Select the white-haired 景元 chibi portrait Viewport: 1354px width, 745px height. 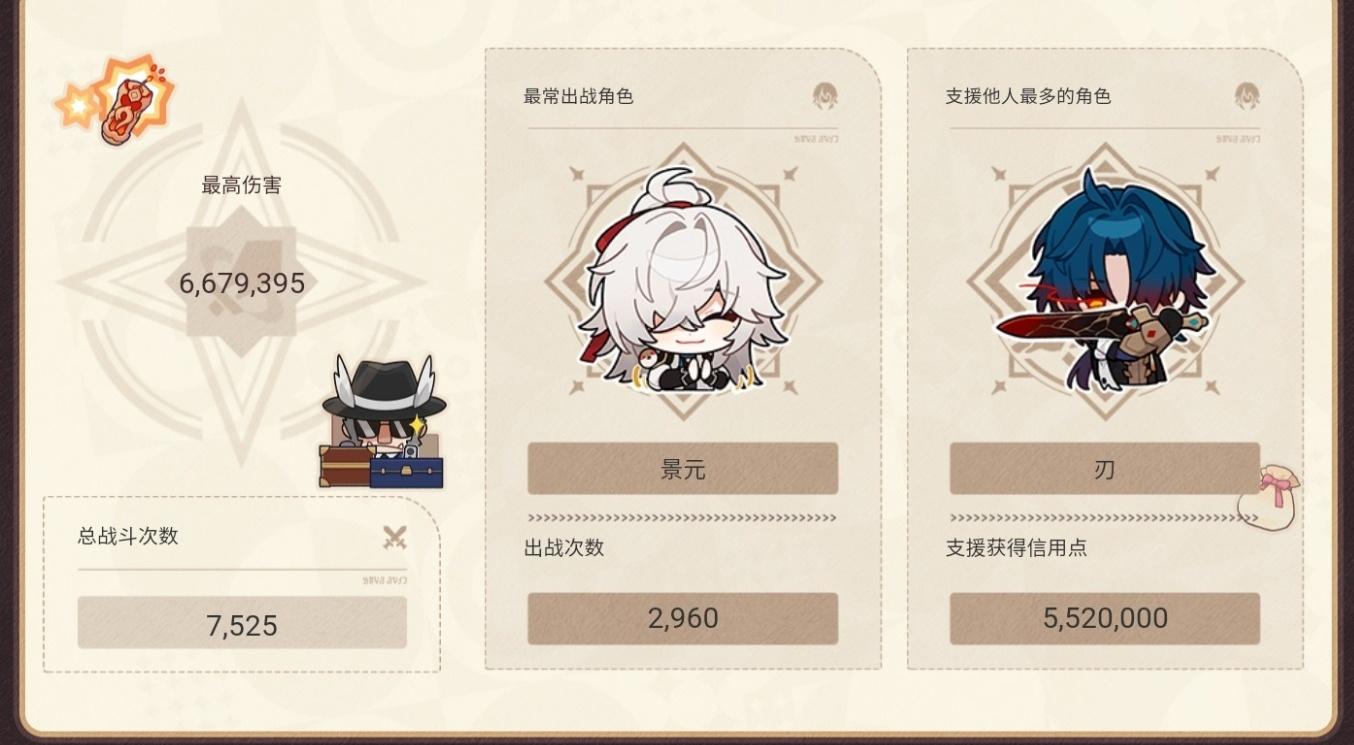[683, 281]
